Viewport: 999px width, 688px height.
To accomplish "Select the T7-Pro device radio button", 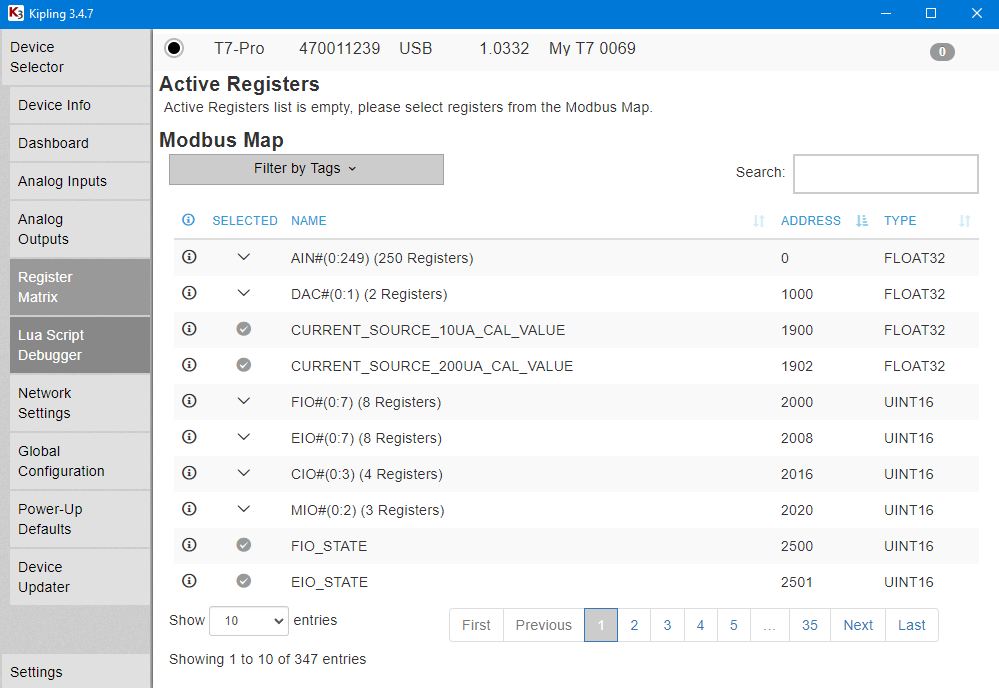I will (x=174, y=48).
